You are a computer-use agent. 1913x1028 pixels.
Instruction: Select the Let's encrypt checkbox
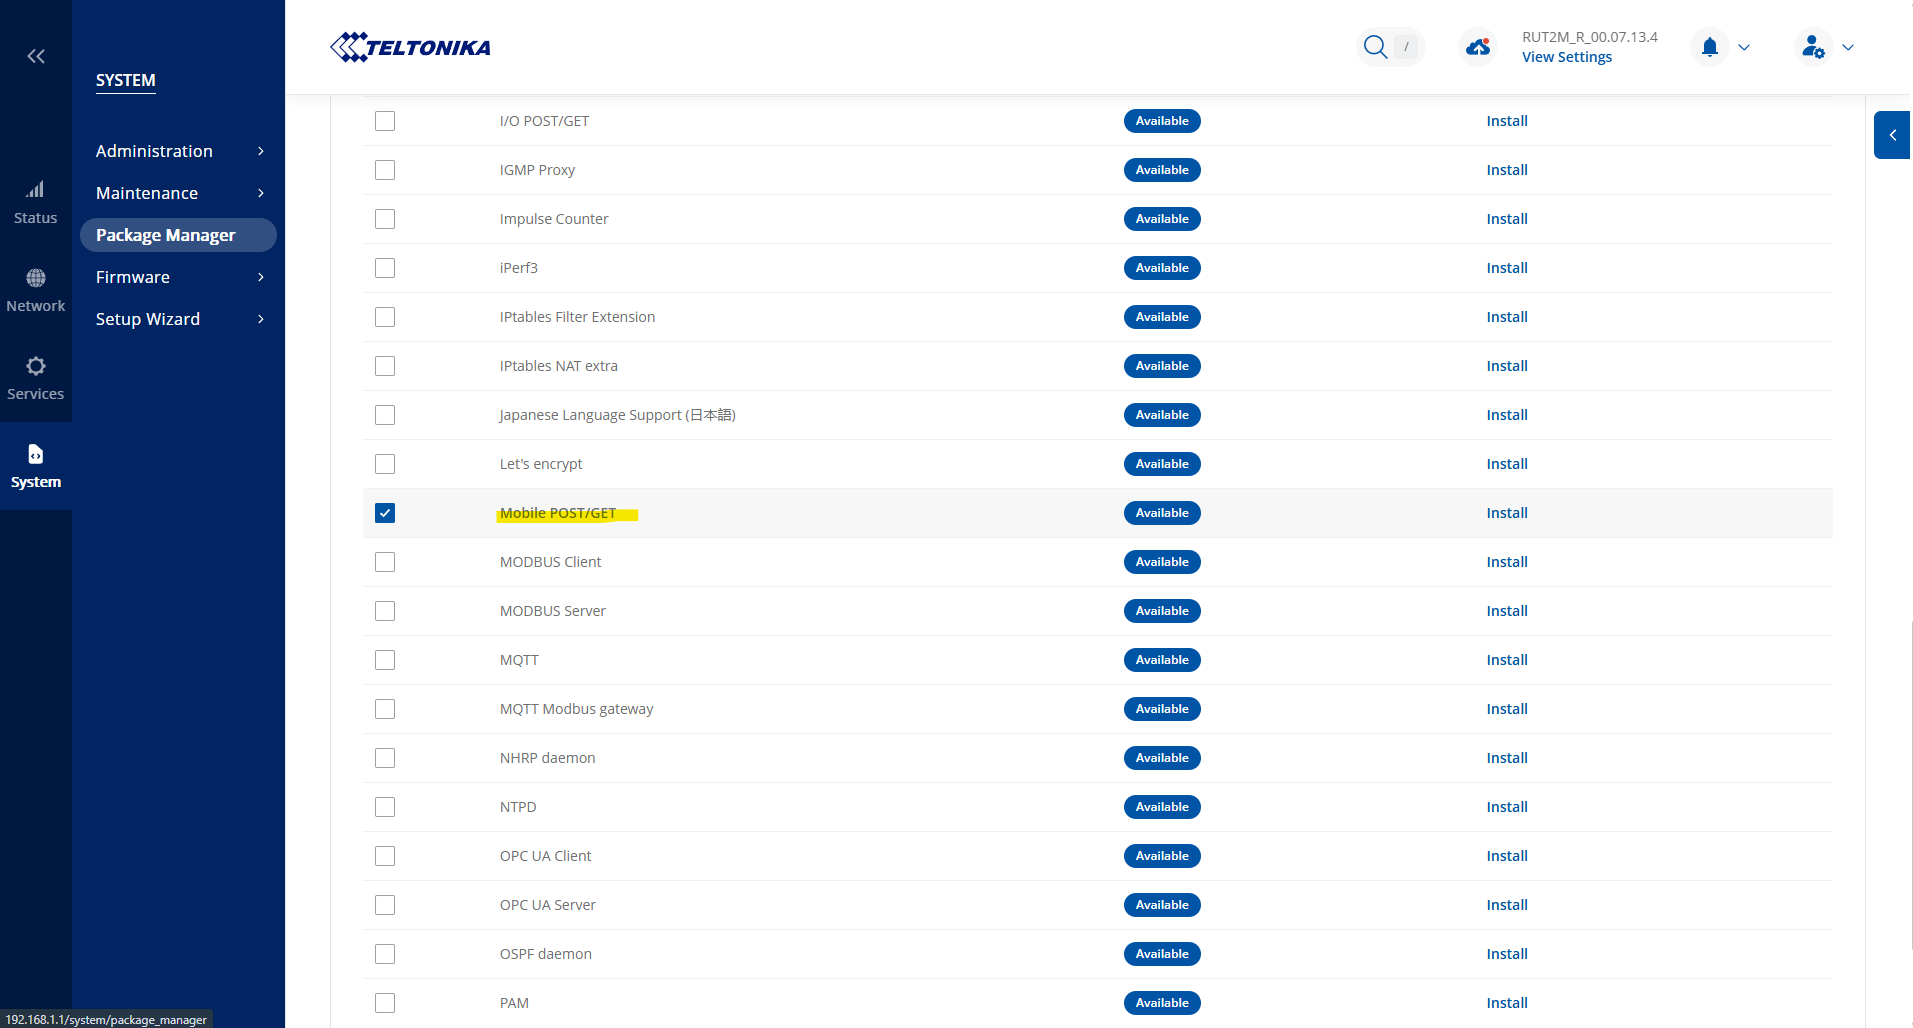point(385,464)
